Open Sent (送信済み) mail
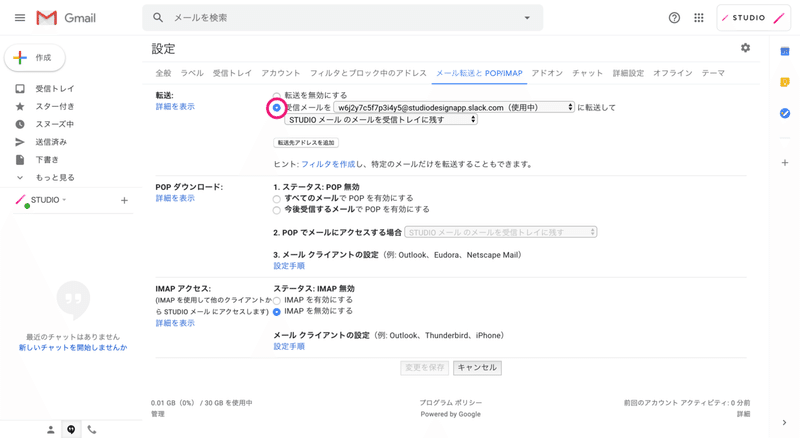The width and height of the screenshot is (800, 438). (x=51, y=142)
